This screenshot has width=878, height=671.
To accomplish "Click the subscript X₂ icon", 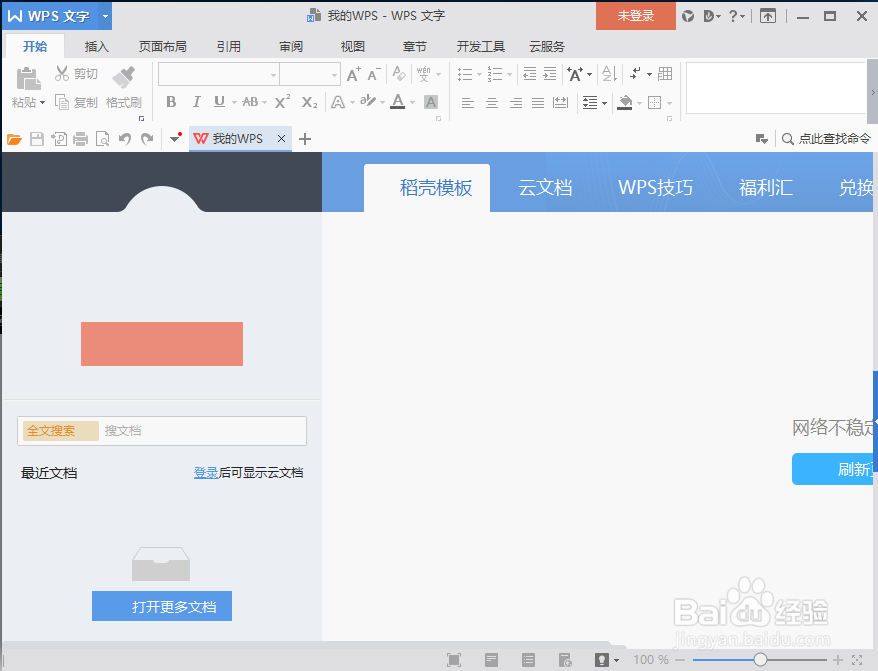I will pyautogui.click(x=309, y=102).
